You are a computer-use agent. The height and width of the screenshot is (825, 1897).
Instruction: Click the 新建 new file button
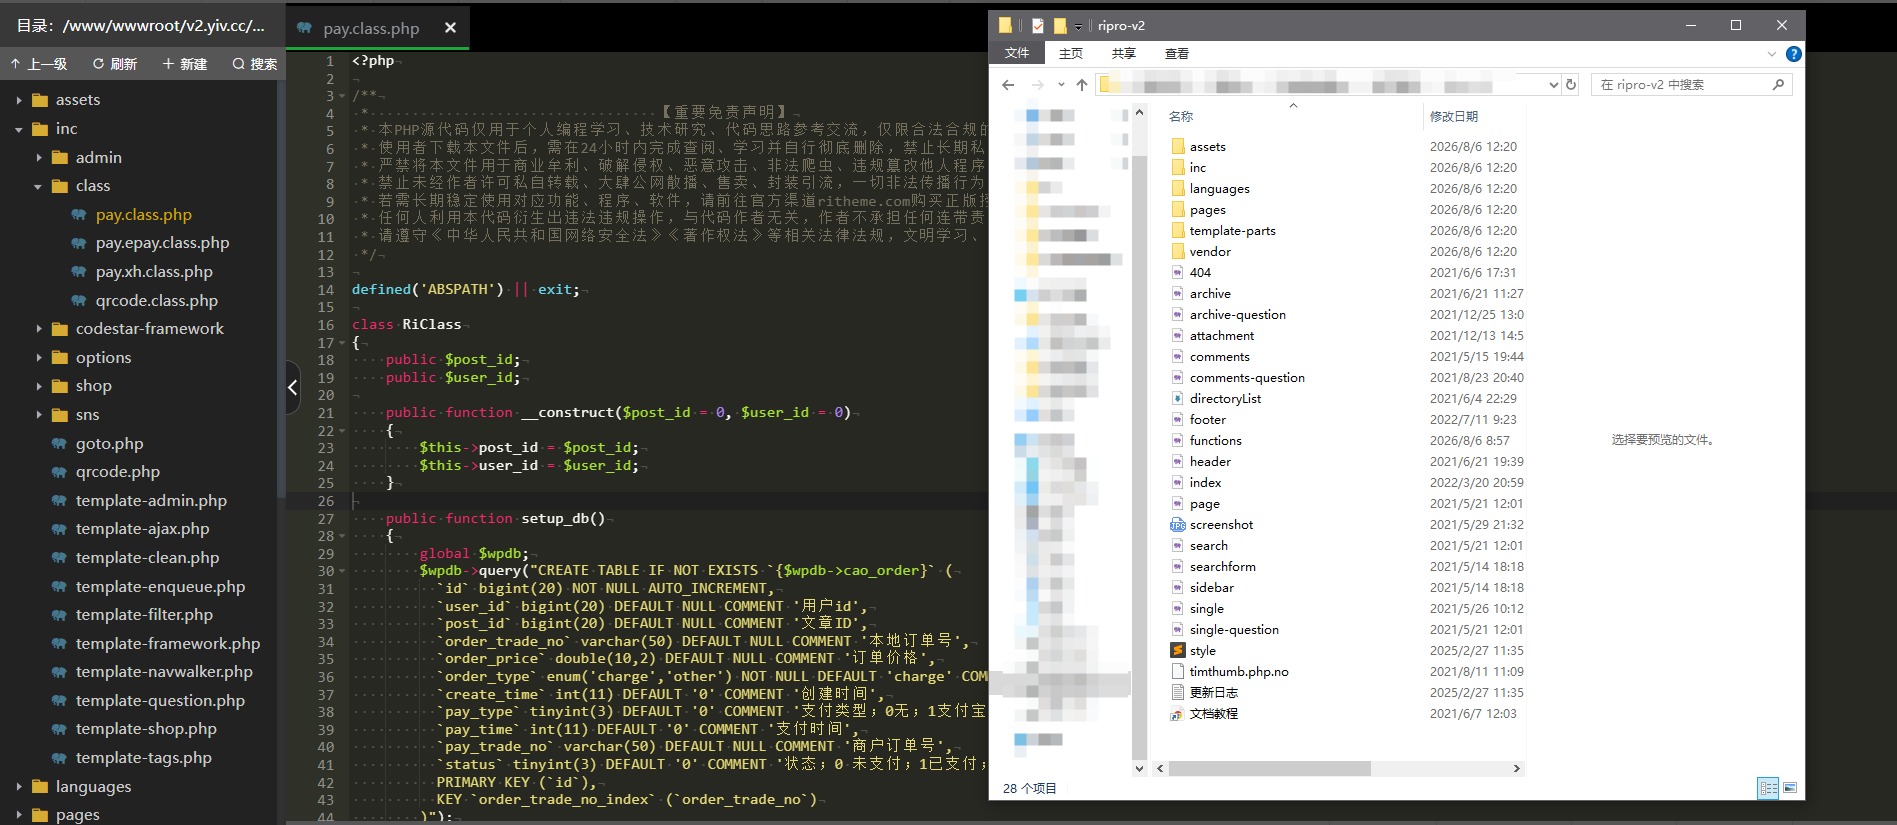click(x=184, y=64)
